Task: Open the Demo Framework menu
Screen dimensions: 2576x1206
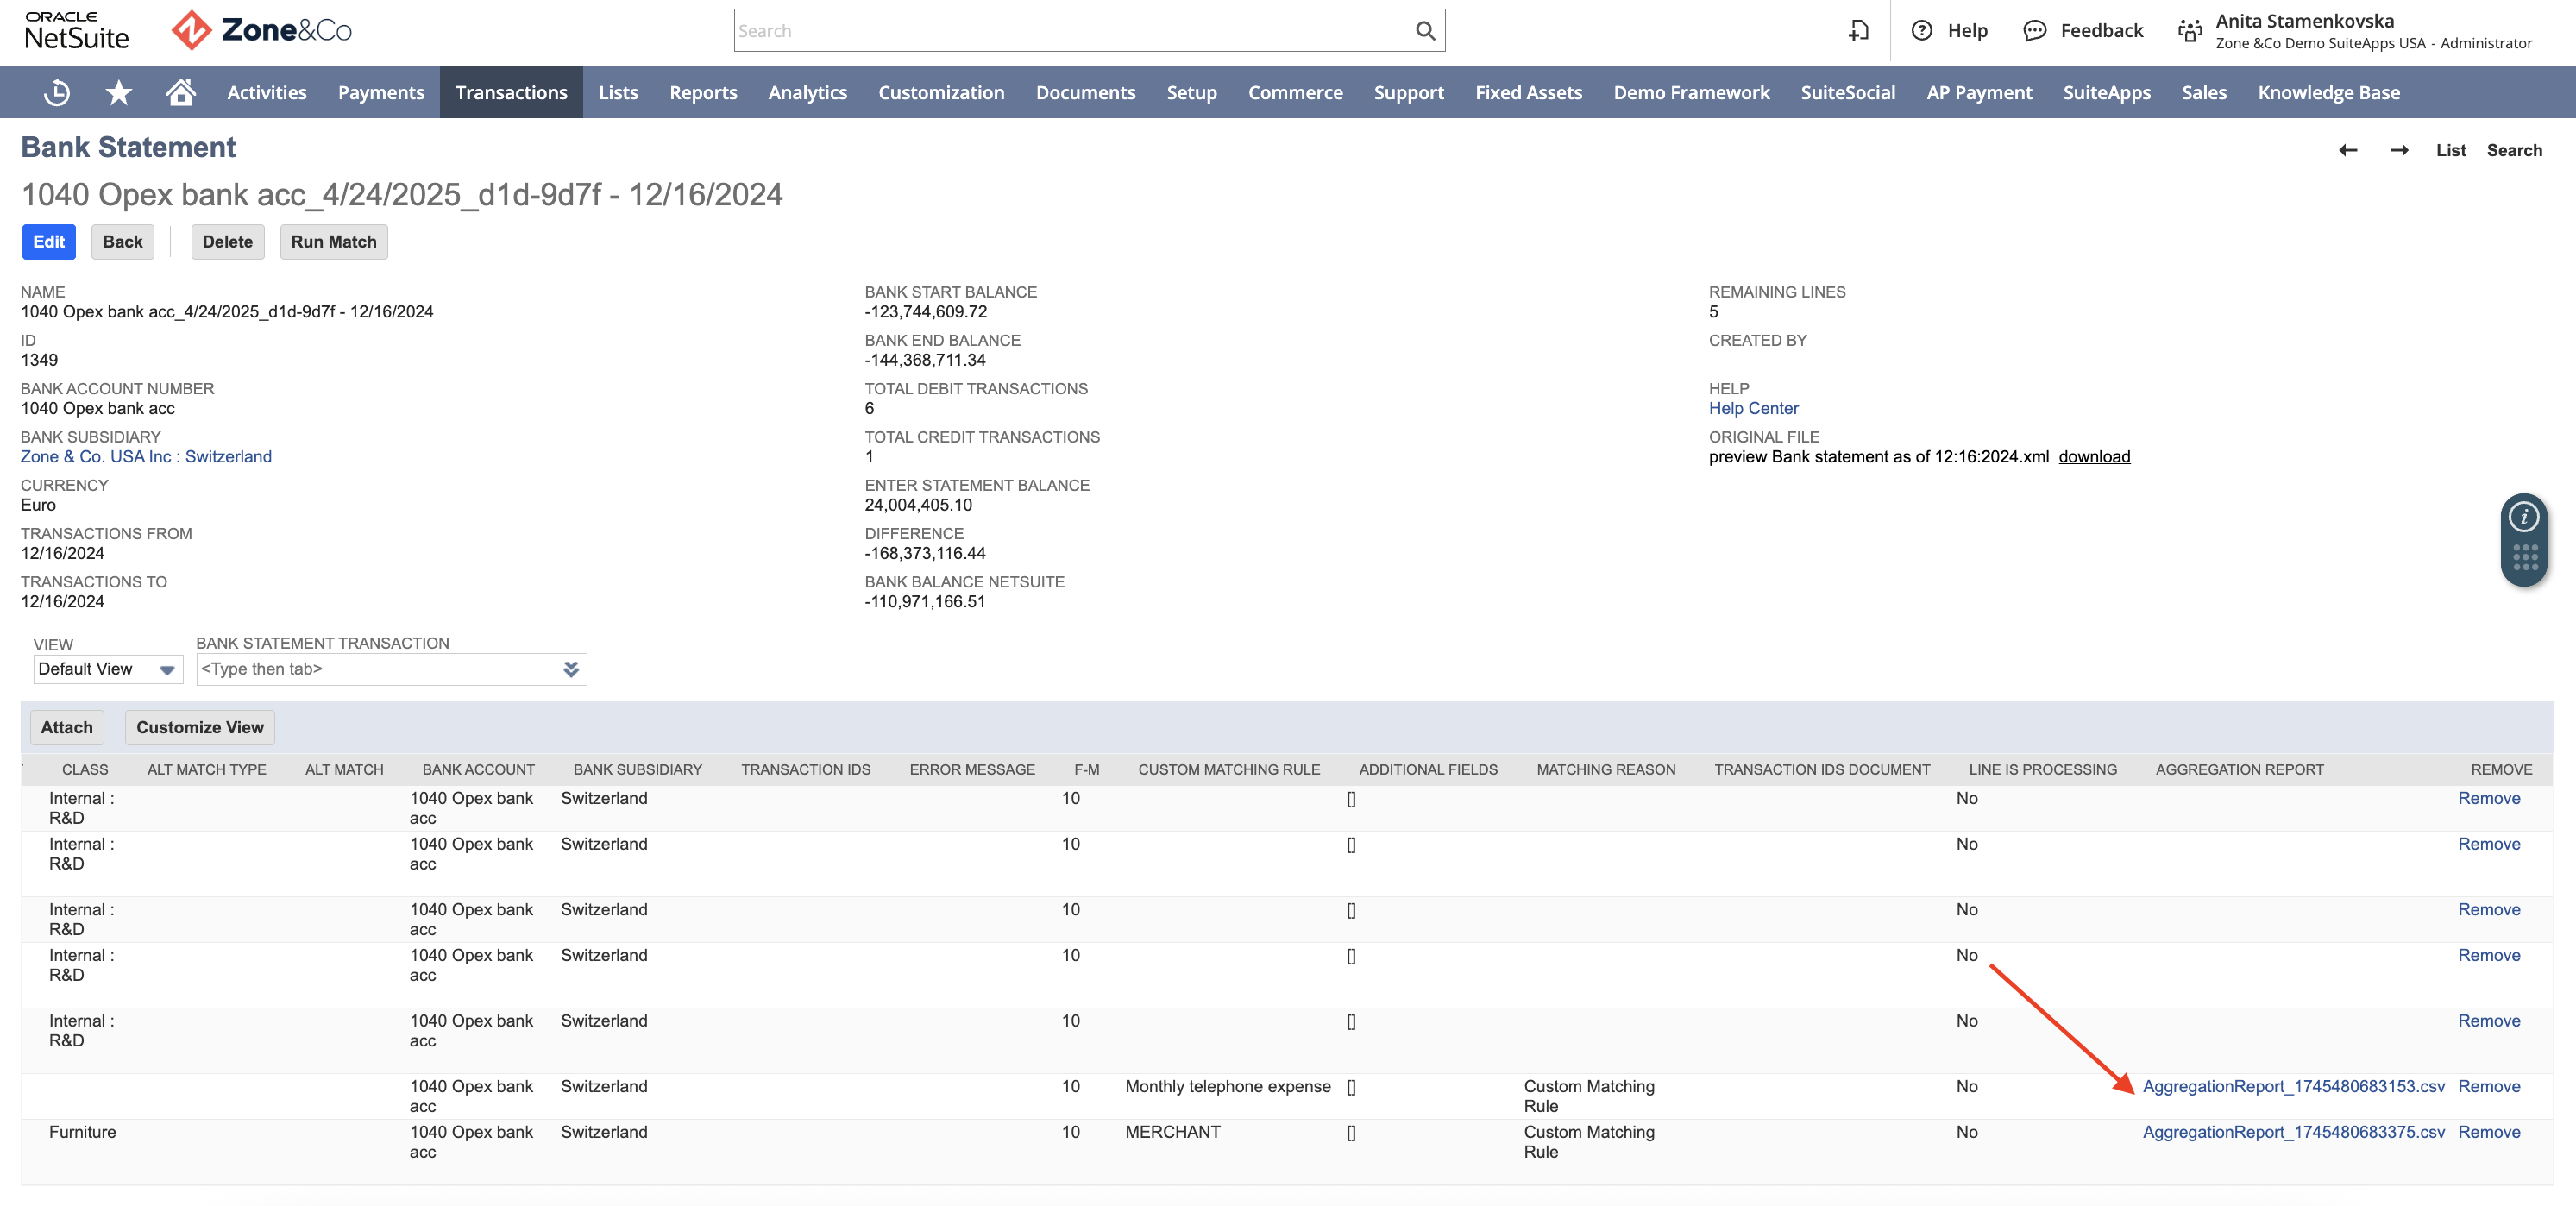Action: click(1691, 92)
